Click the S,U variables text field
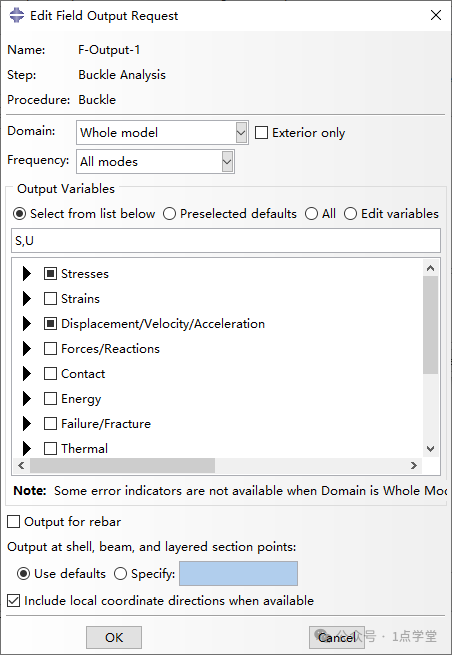Image resolution: width=452 pixels, height=655 pixels. [226, 241]
